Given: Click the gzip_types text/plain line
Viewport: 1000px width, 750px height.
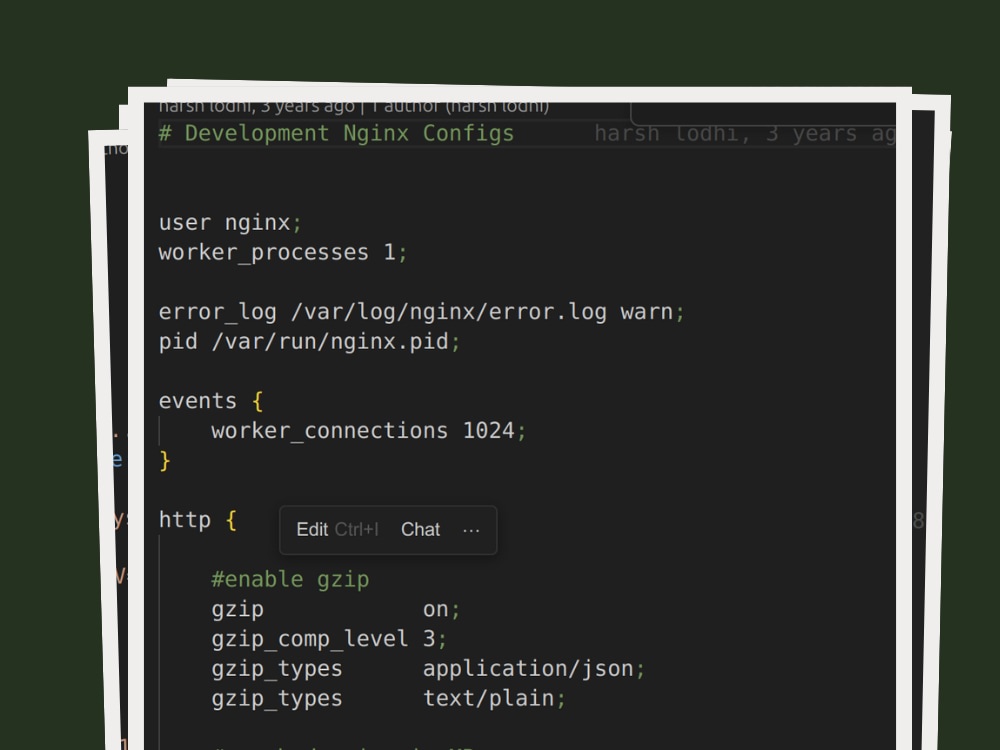Looking at the screenshot, I should pyautogui.click(x=388, y=698).
